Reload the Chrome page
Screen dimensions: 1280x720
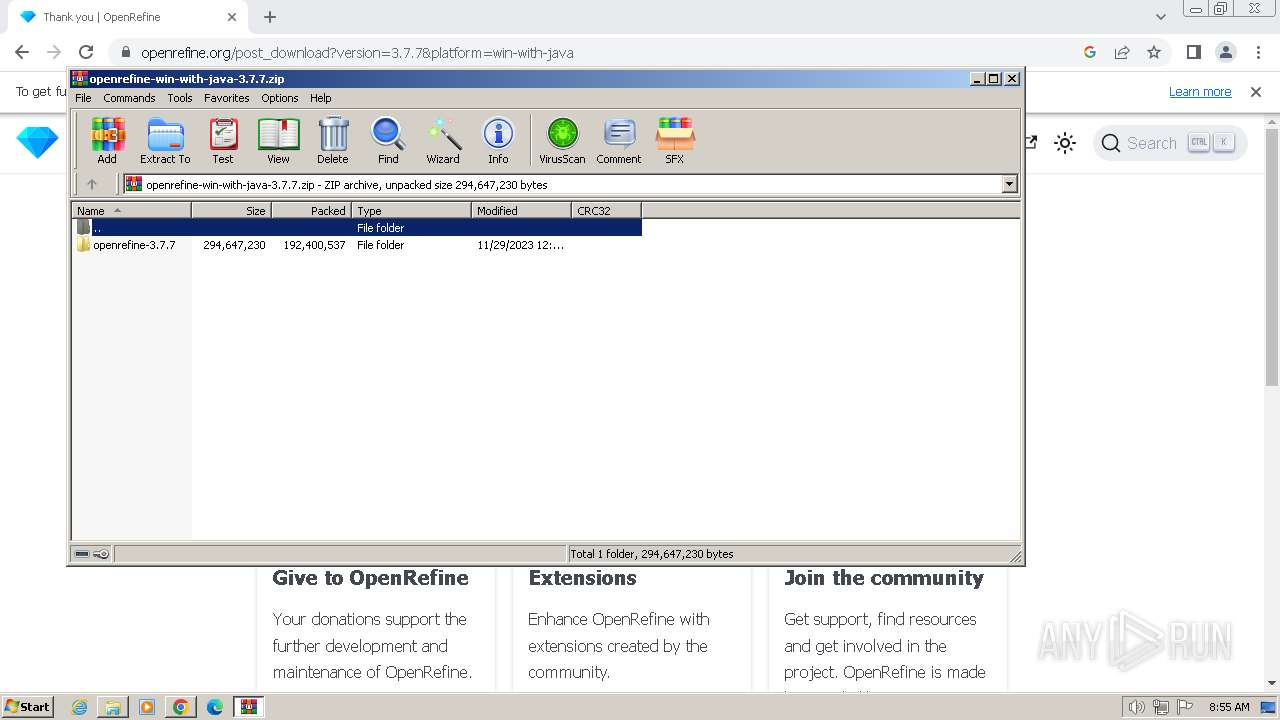point(86,52)
